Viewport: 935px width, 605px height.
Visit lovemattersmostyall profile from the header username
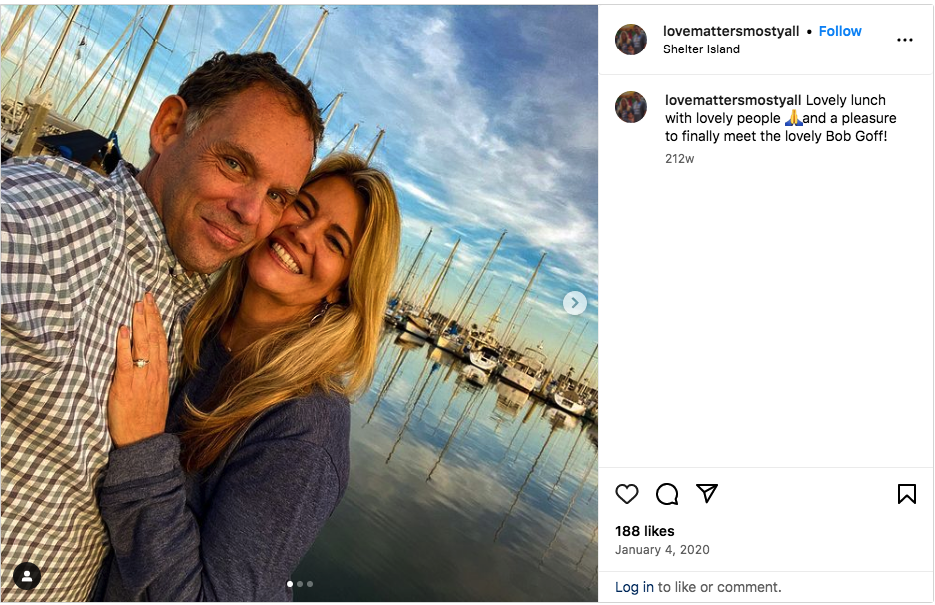731,31
